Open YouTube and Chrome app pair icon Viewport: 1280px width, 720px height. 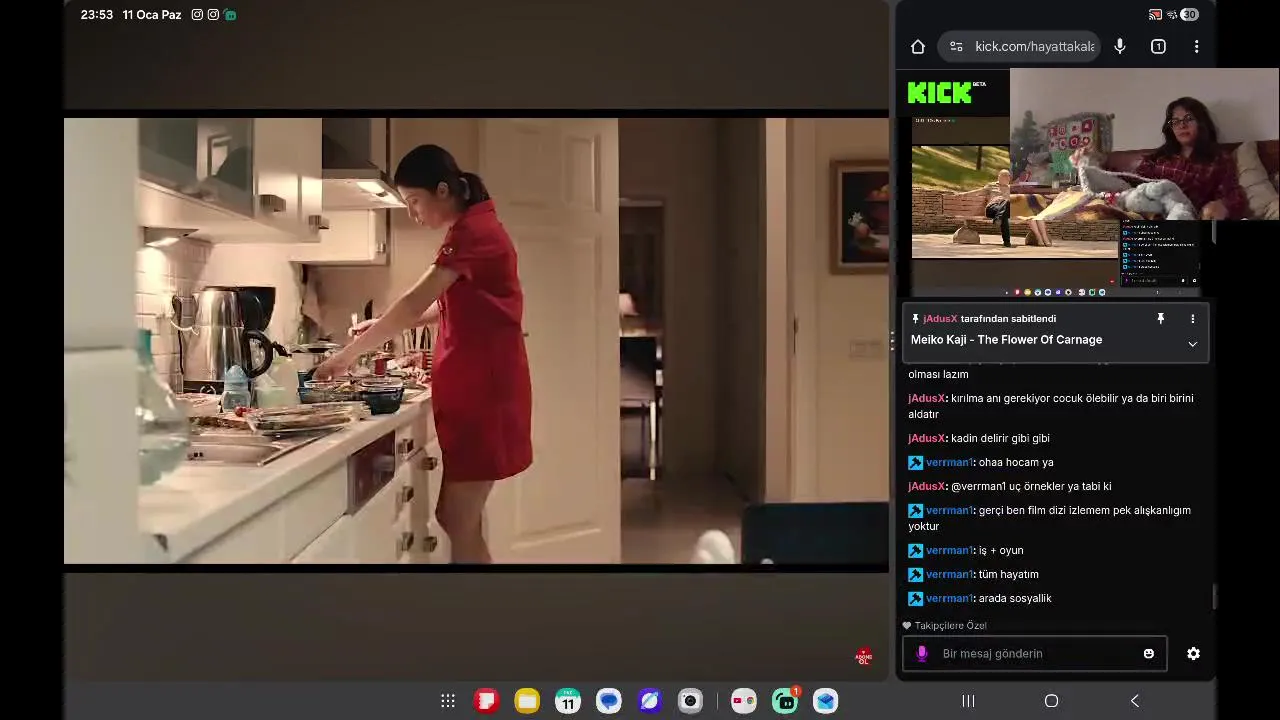coord(743,701)
